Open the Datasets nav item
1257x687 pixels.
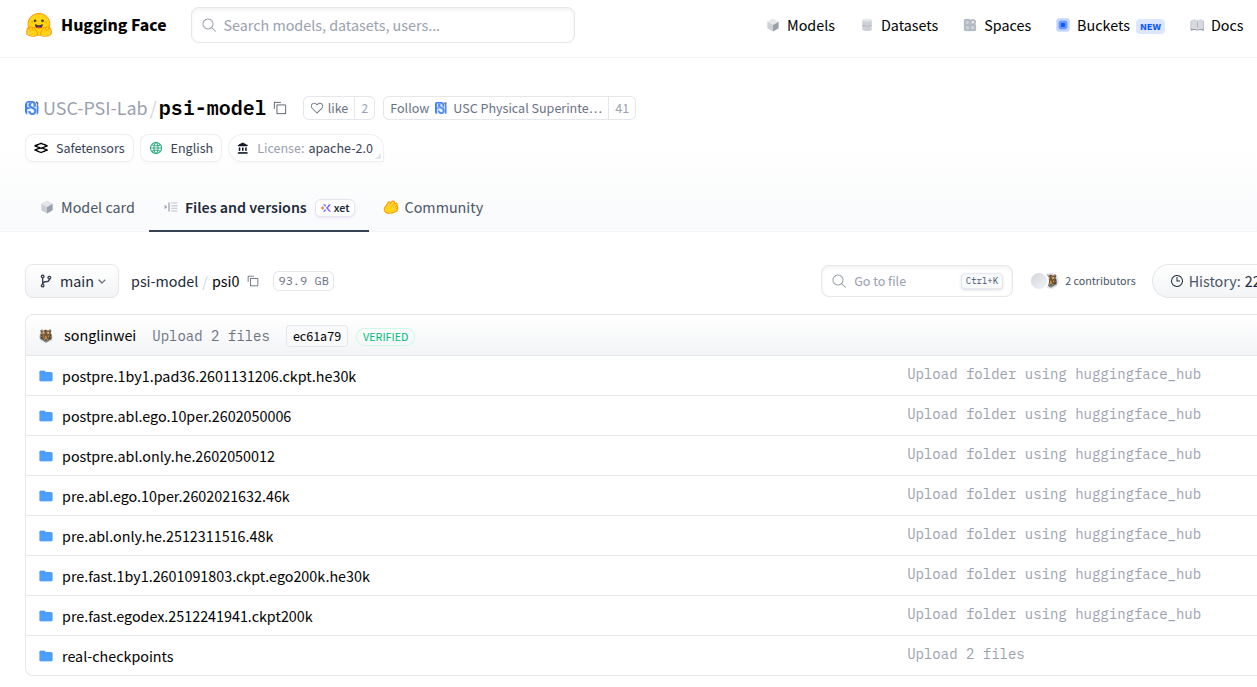(899, 26)
